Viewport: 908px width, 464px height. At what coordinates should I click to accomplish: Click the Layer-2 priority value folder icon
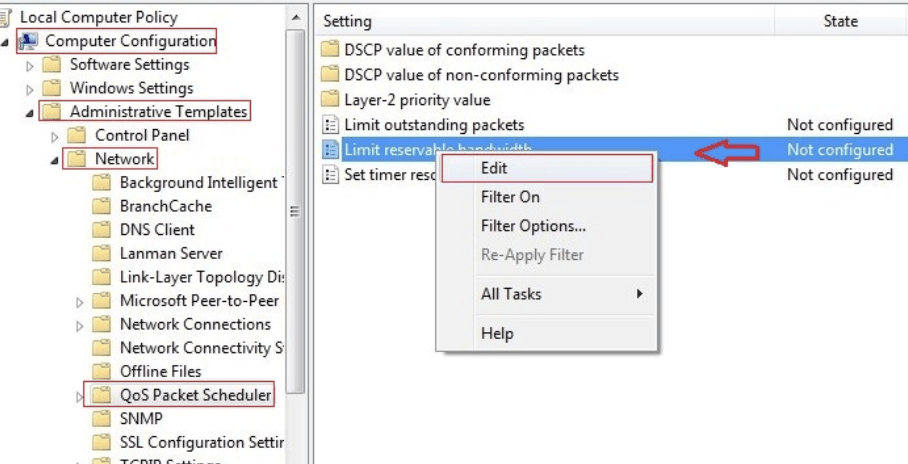(330, 100)
